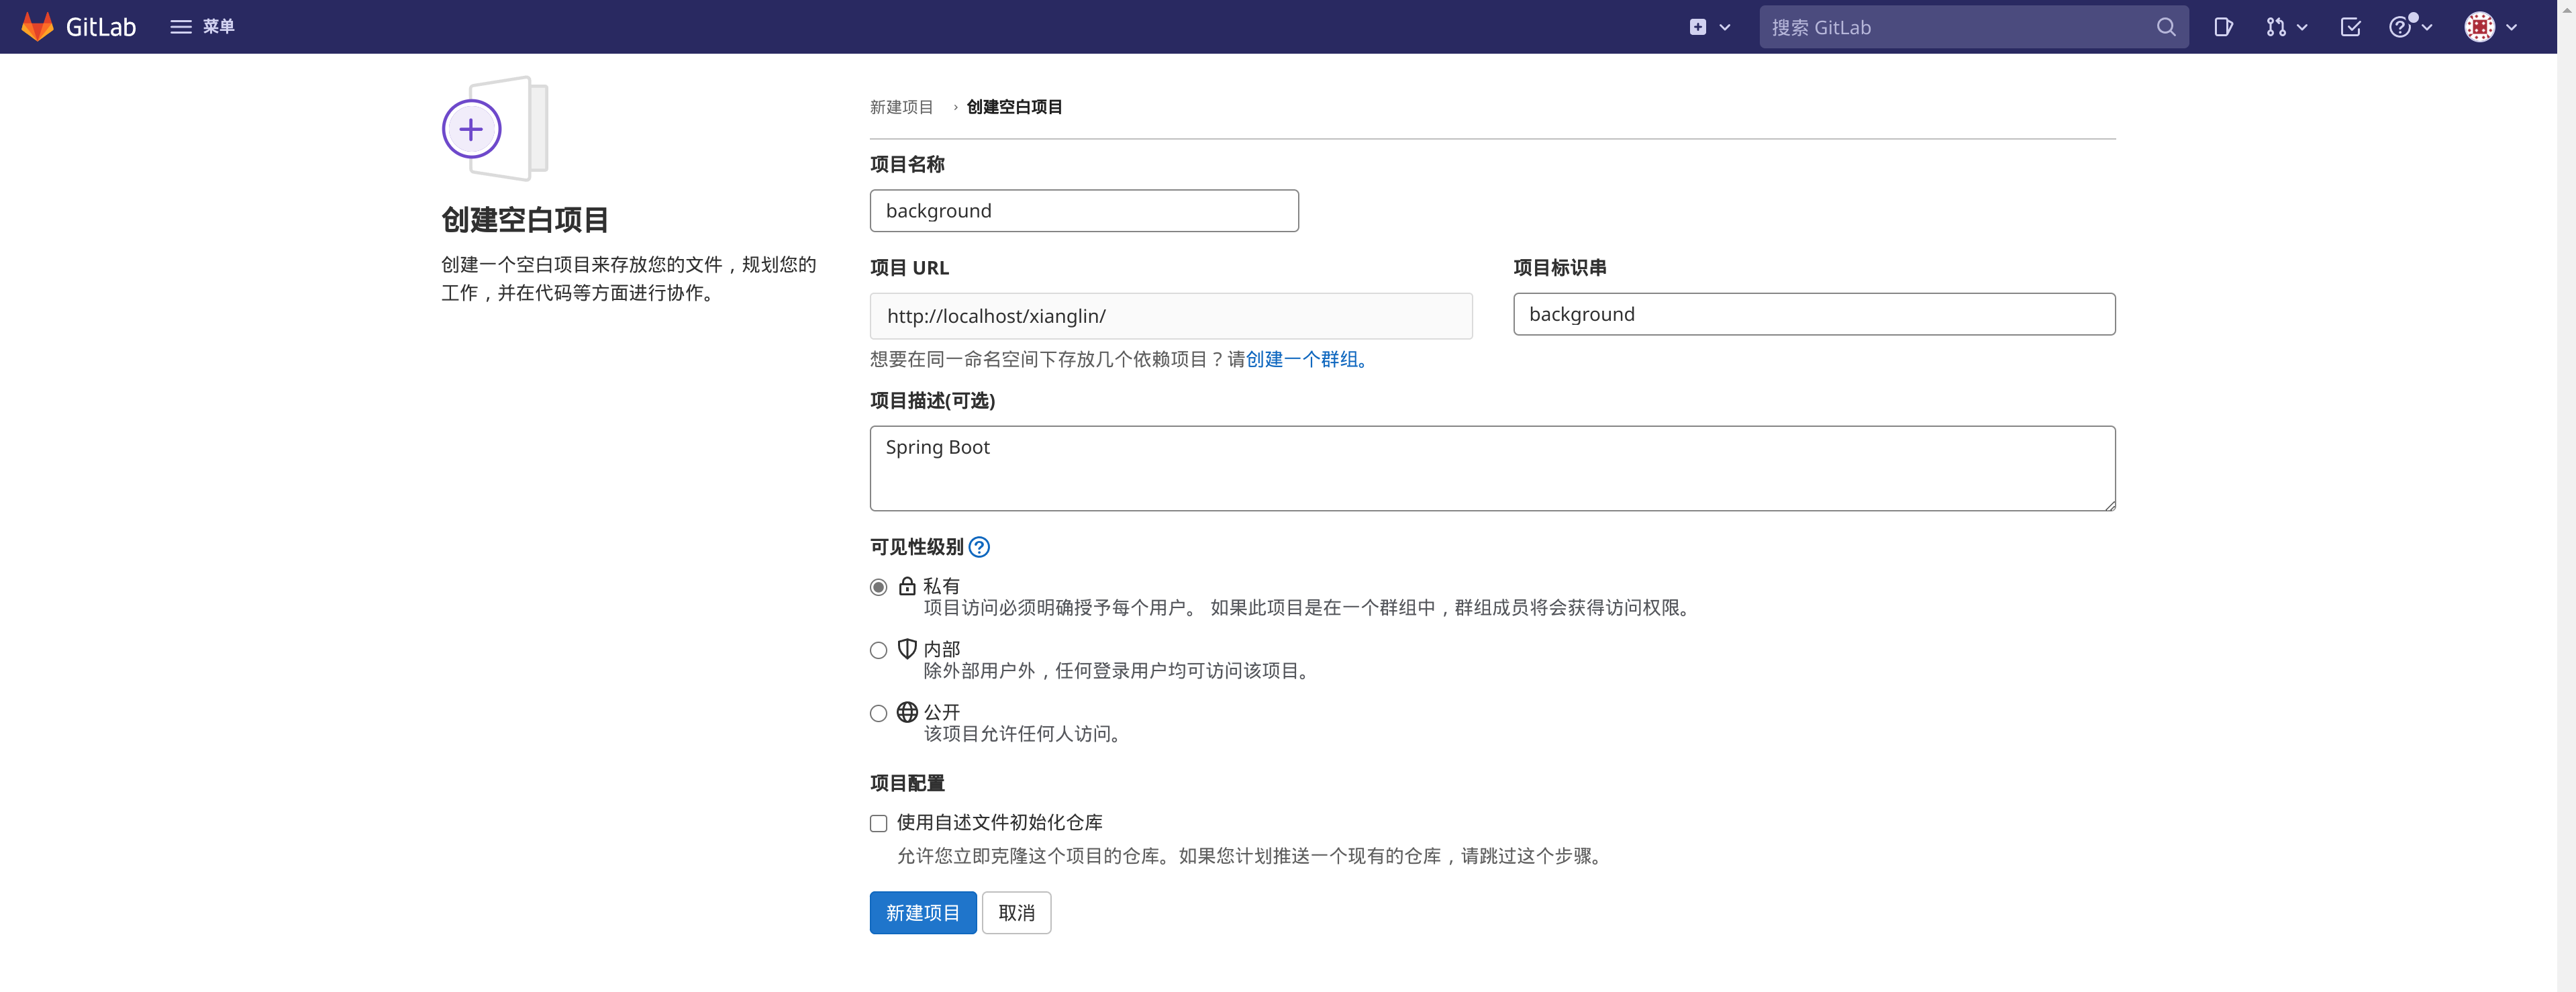The height and width of the screenshot is (992, 2576).
Task: Click the 取消 cancel button
Action: coord(1016,913)
